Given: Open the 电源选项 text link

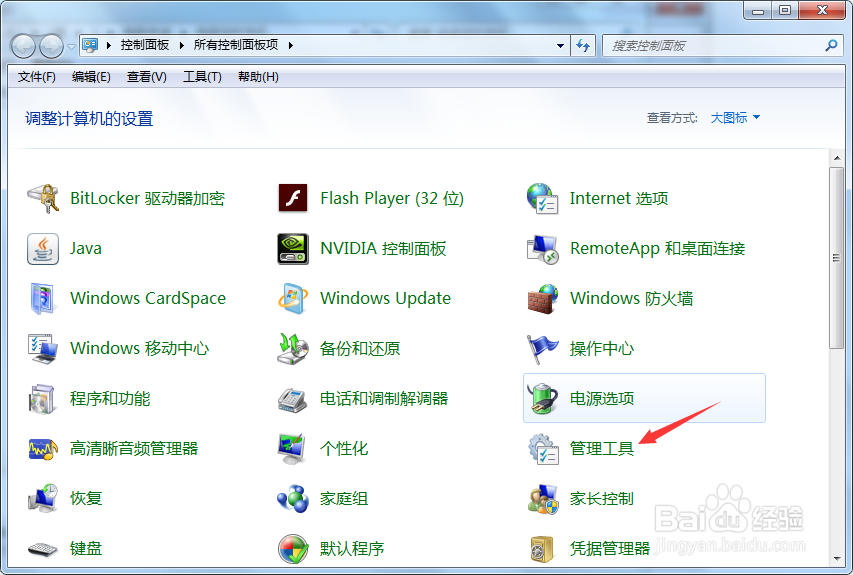Looking at the screenshot, I should point(602,399).
